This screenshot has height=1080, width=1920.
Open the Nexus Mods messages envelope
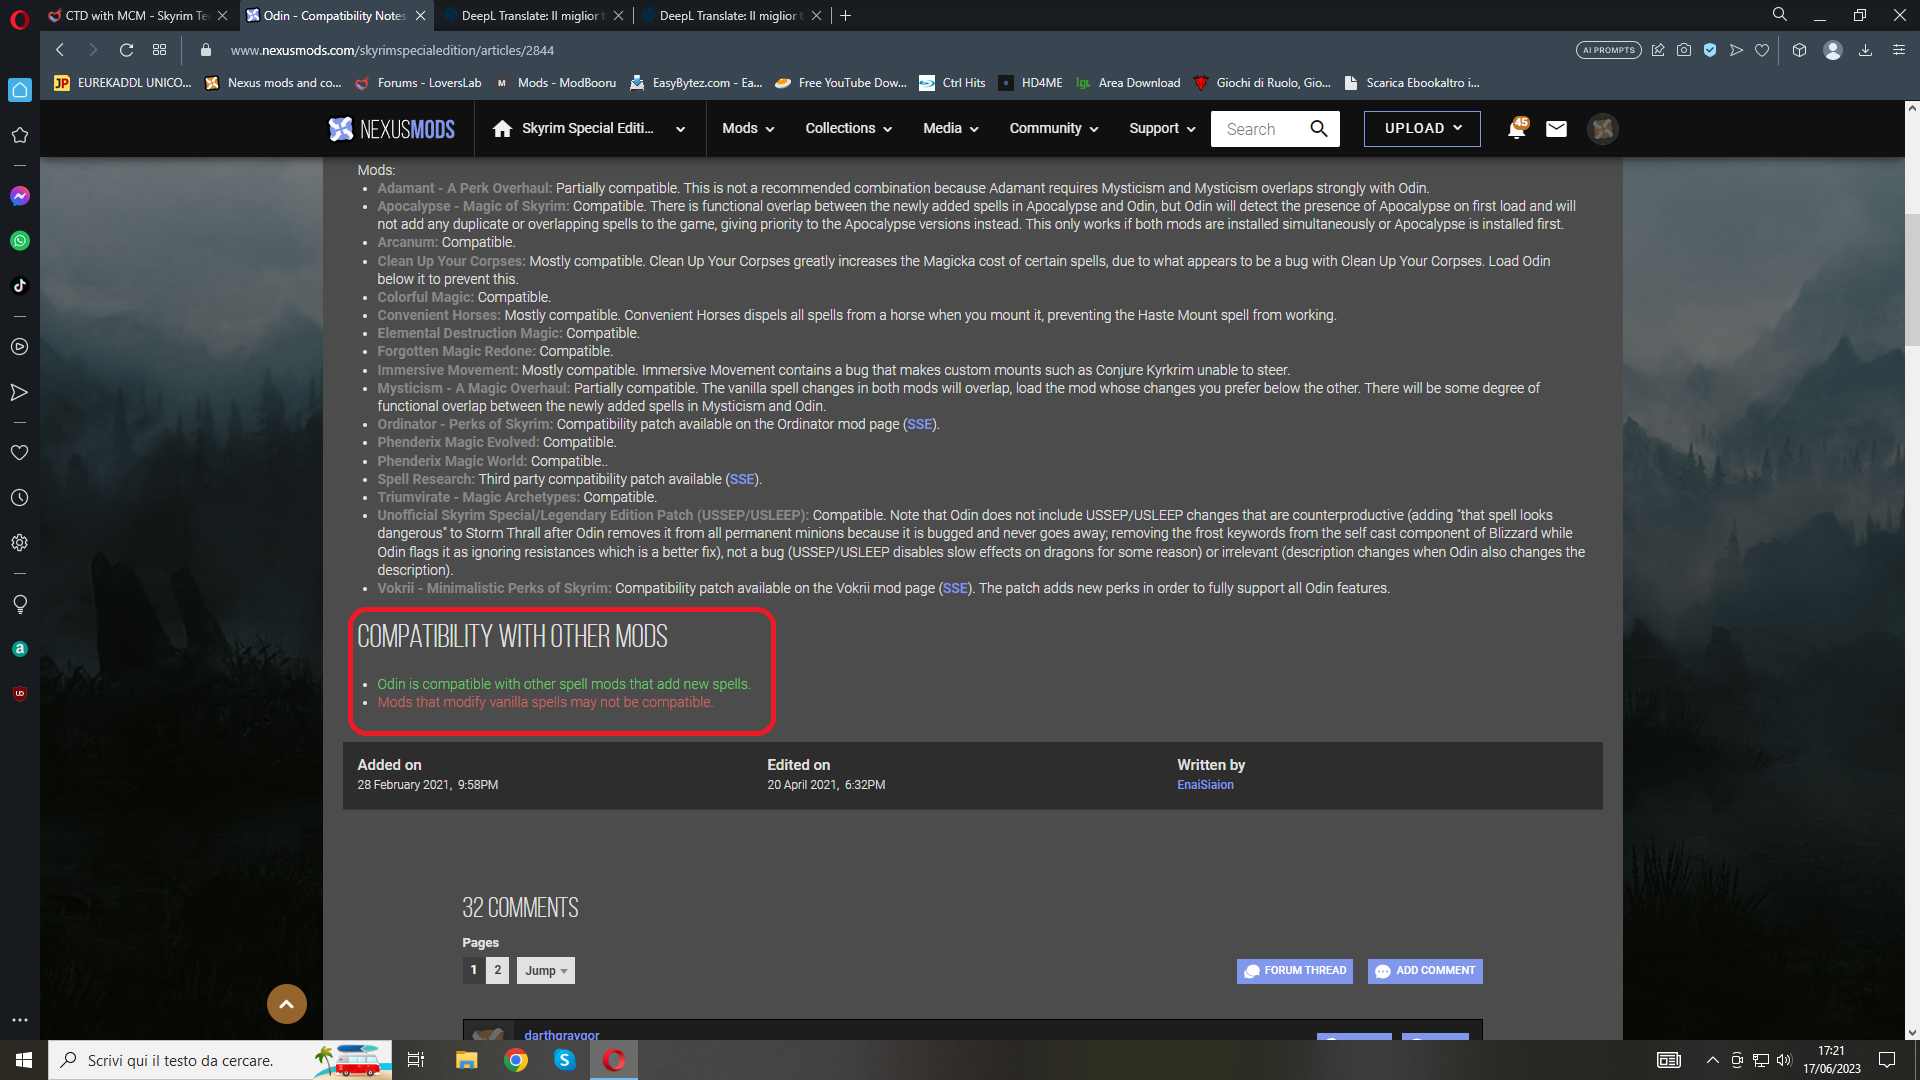[x=1556, y=129]
